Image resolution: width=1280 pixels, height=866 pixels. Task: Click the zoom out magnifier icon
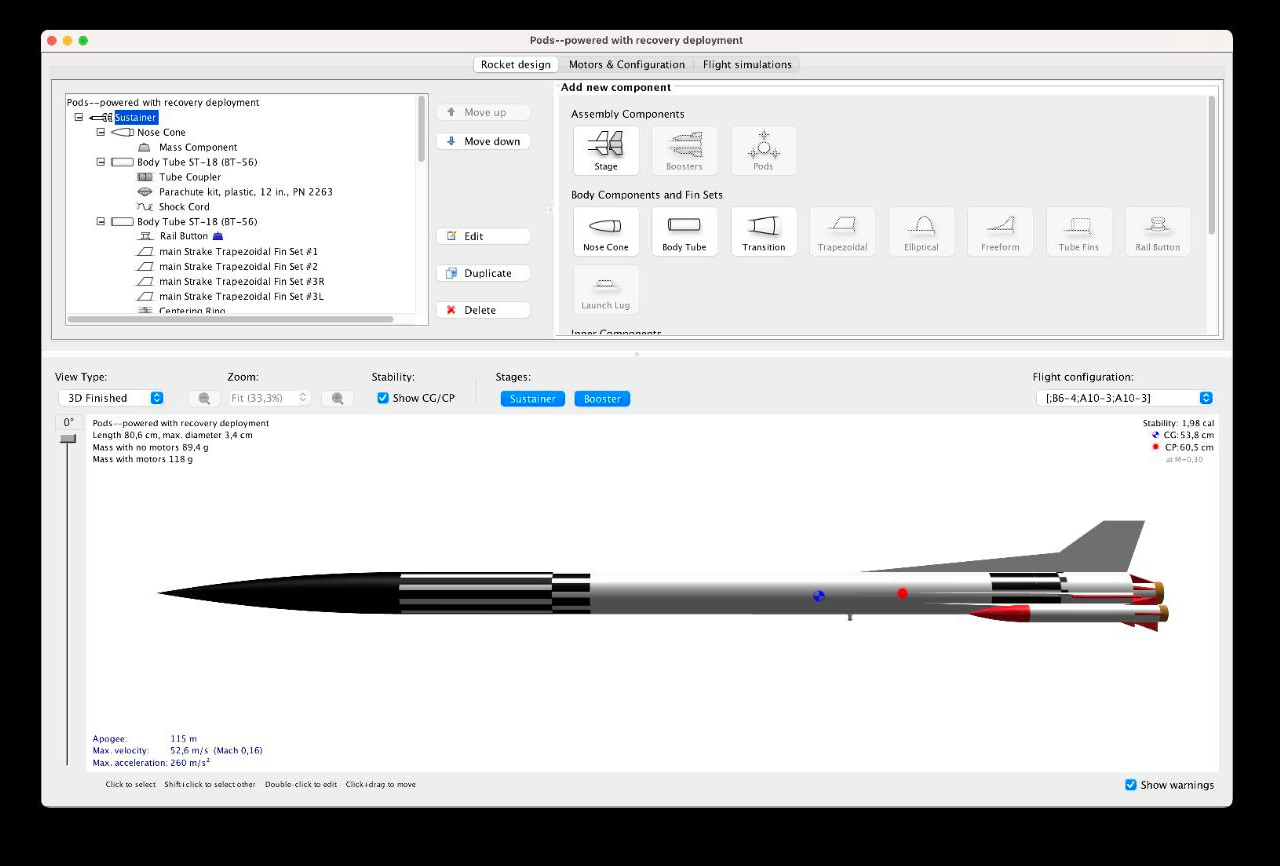click(x=204, y=398)
